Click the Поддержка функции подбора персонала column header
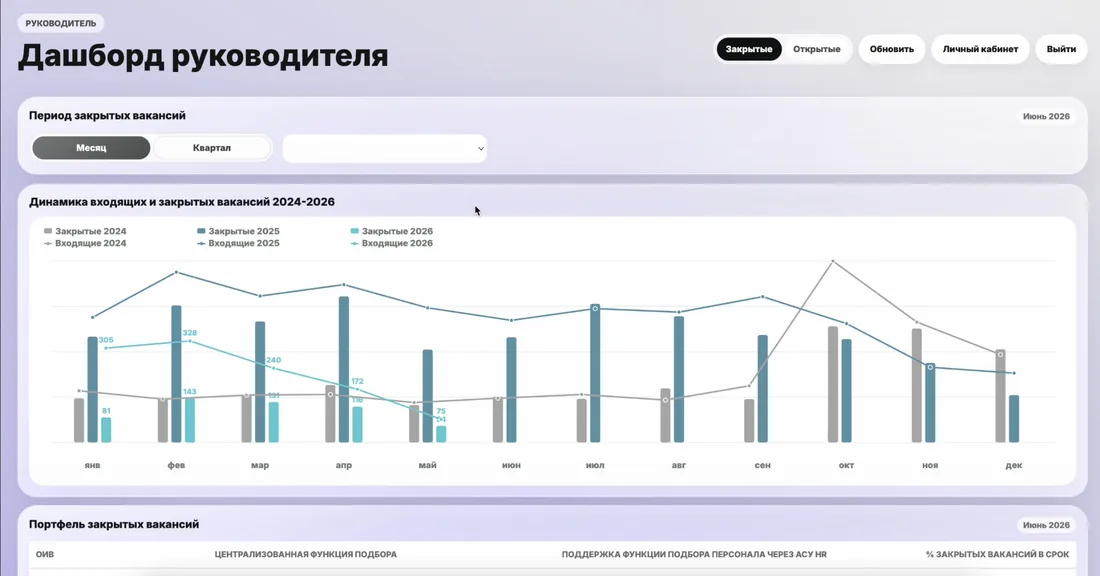This screenshot has height=576, width=1100. pos(694,554)
